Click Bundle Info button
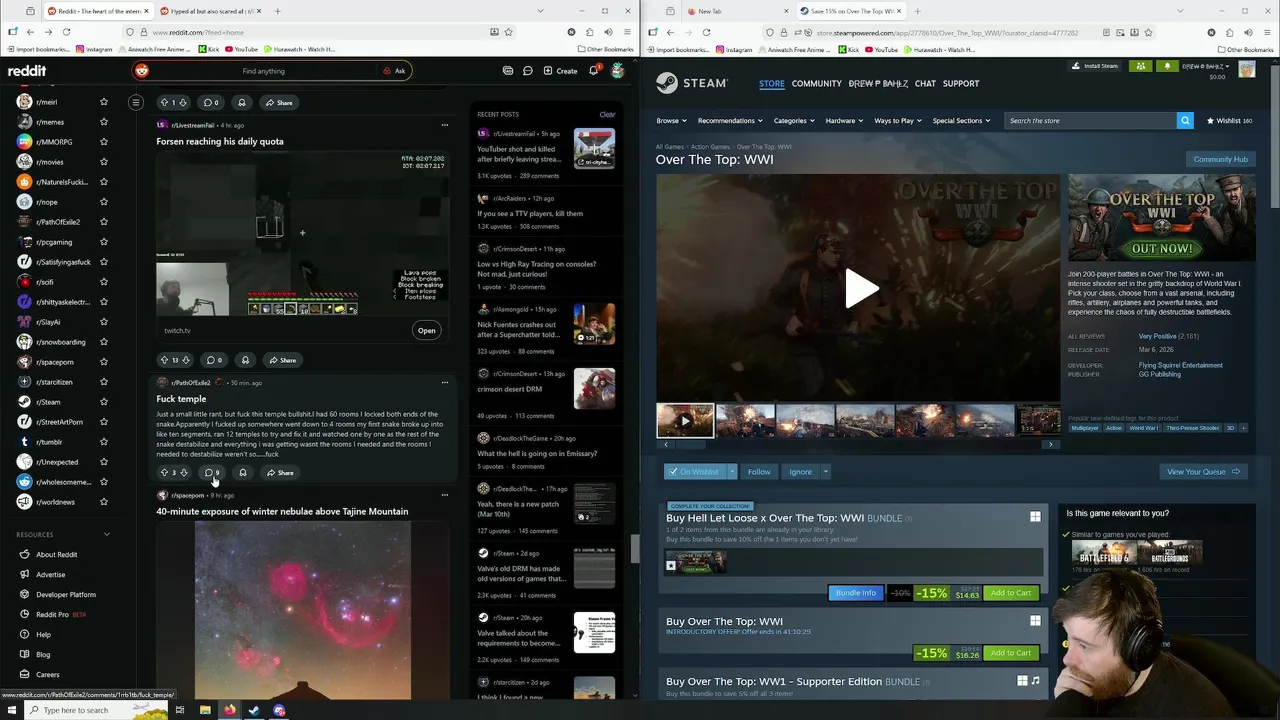Image resolution: width=1280 pixels, height=720 pixels. coord(855,593)
